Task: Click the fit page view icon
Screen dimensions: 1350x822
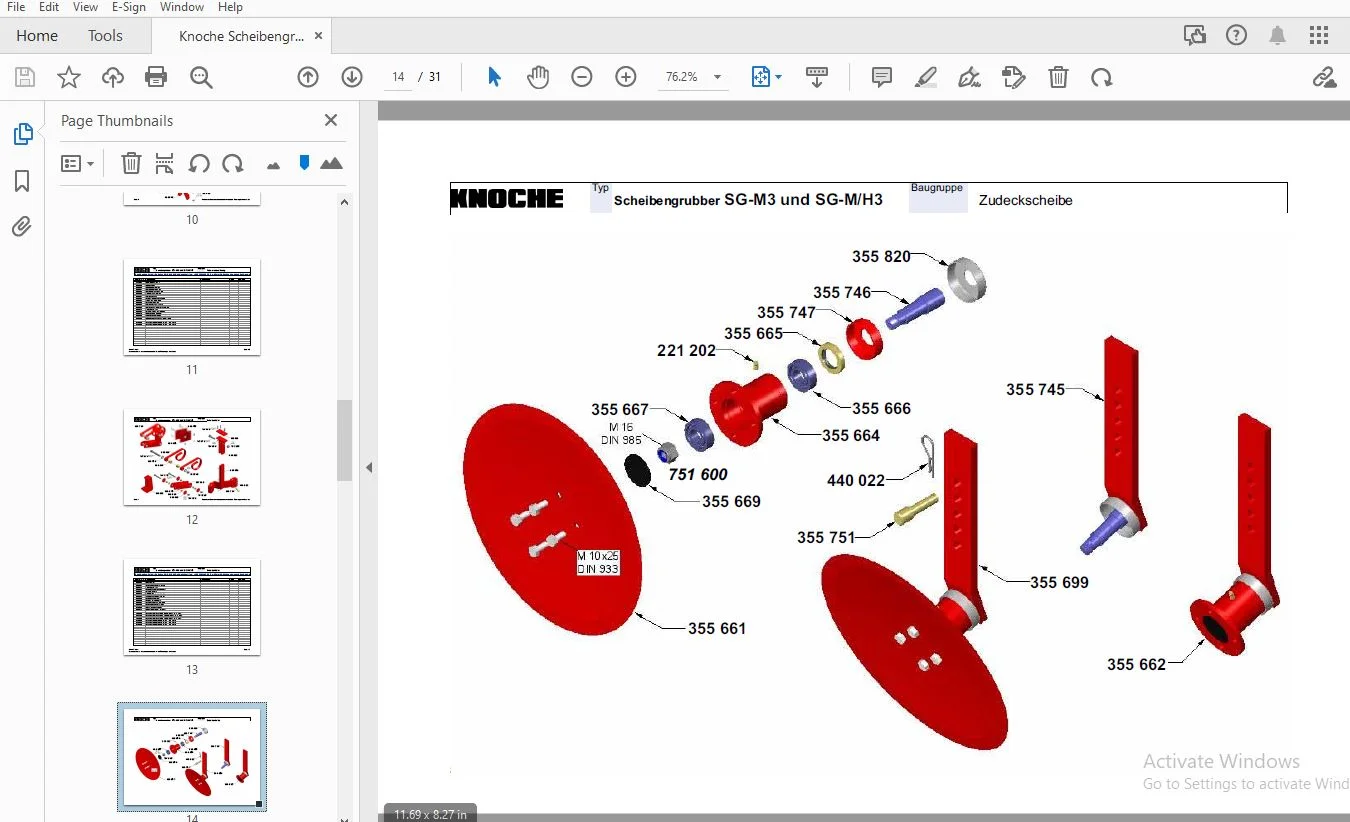Action: pyautogui.click(x=761, y=77)
